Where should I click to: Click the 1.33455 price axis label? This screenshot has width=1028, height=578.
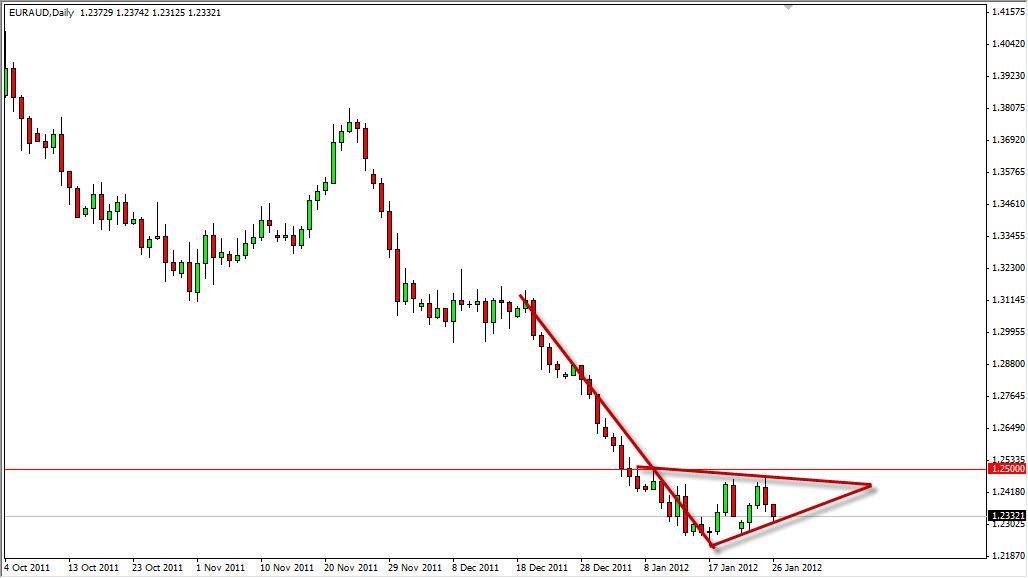pos(1008,236)
